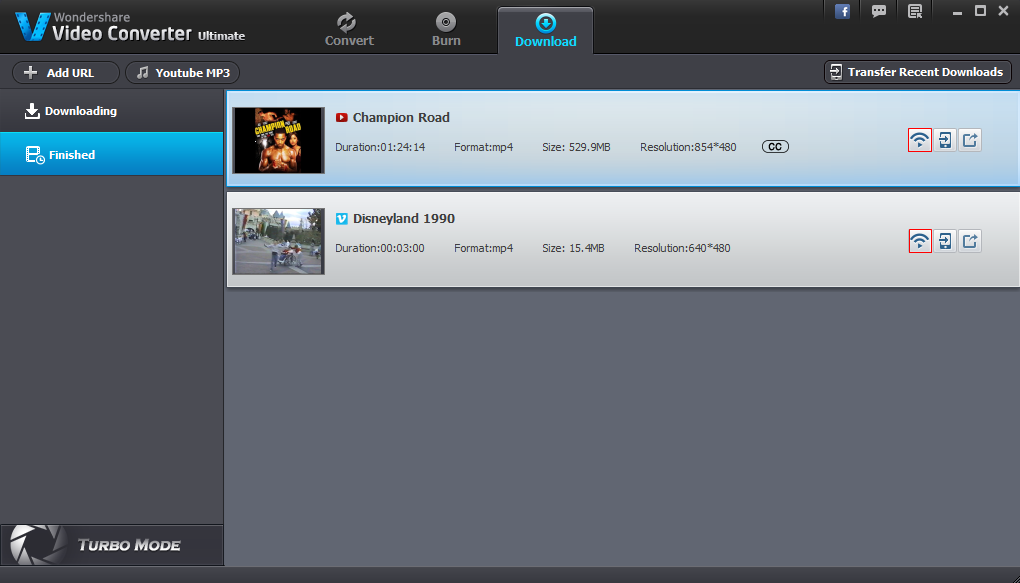
Task: Click the Vimeo source icon beside Disneyland 1990
Action: tap(342, 219)
